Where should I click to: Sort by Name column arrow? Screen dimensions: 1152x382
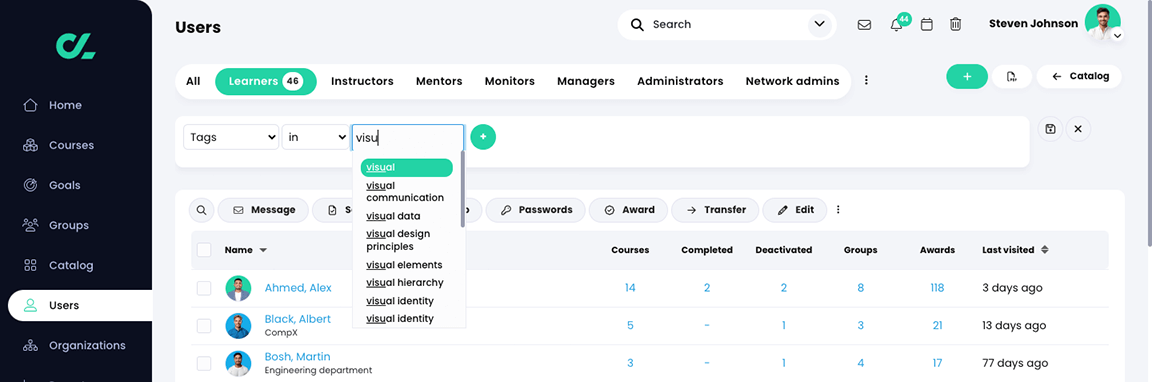[x=263, y=251]
